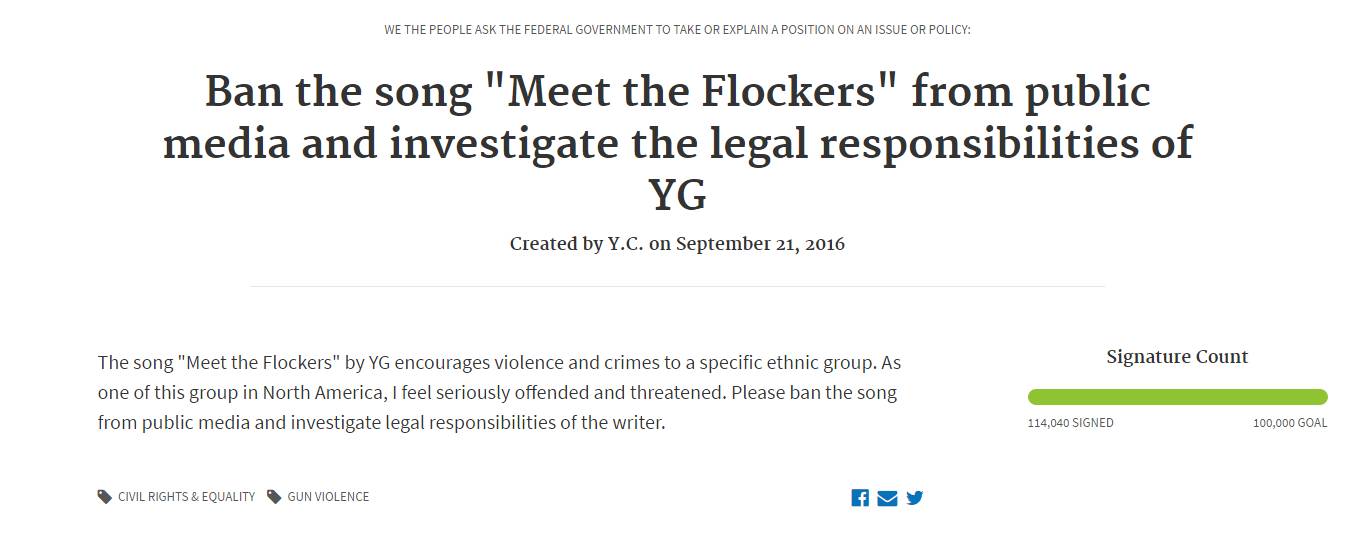
Task: Click the 'Created by Y.C.' date line
Action: 677,244
